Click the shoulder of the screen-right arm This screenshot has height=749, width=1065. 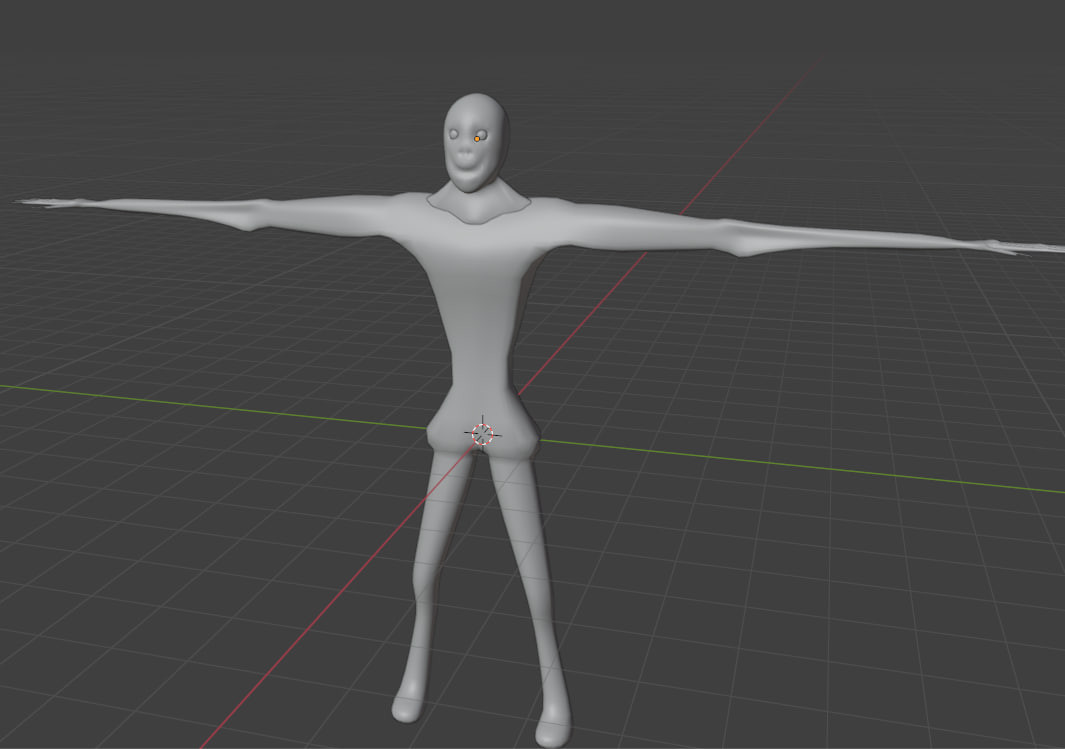[570, 222]
